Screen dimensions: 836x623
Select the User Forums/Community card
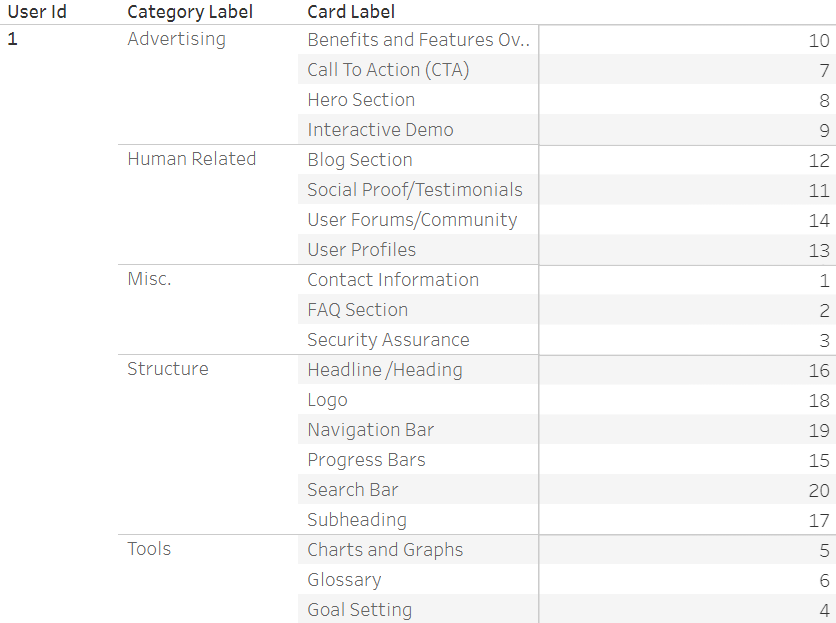412,220
